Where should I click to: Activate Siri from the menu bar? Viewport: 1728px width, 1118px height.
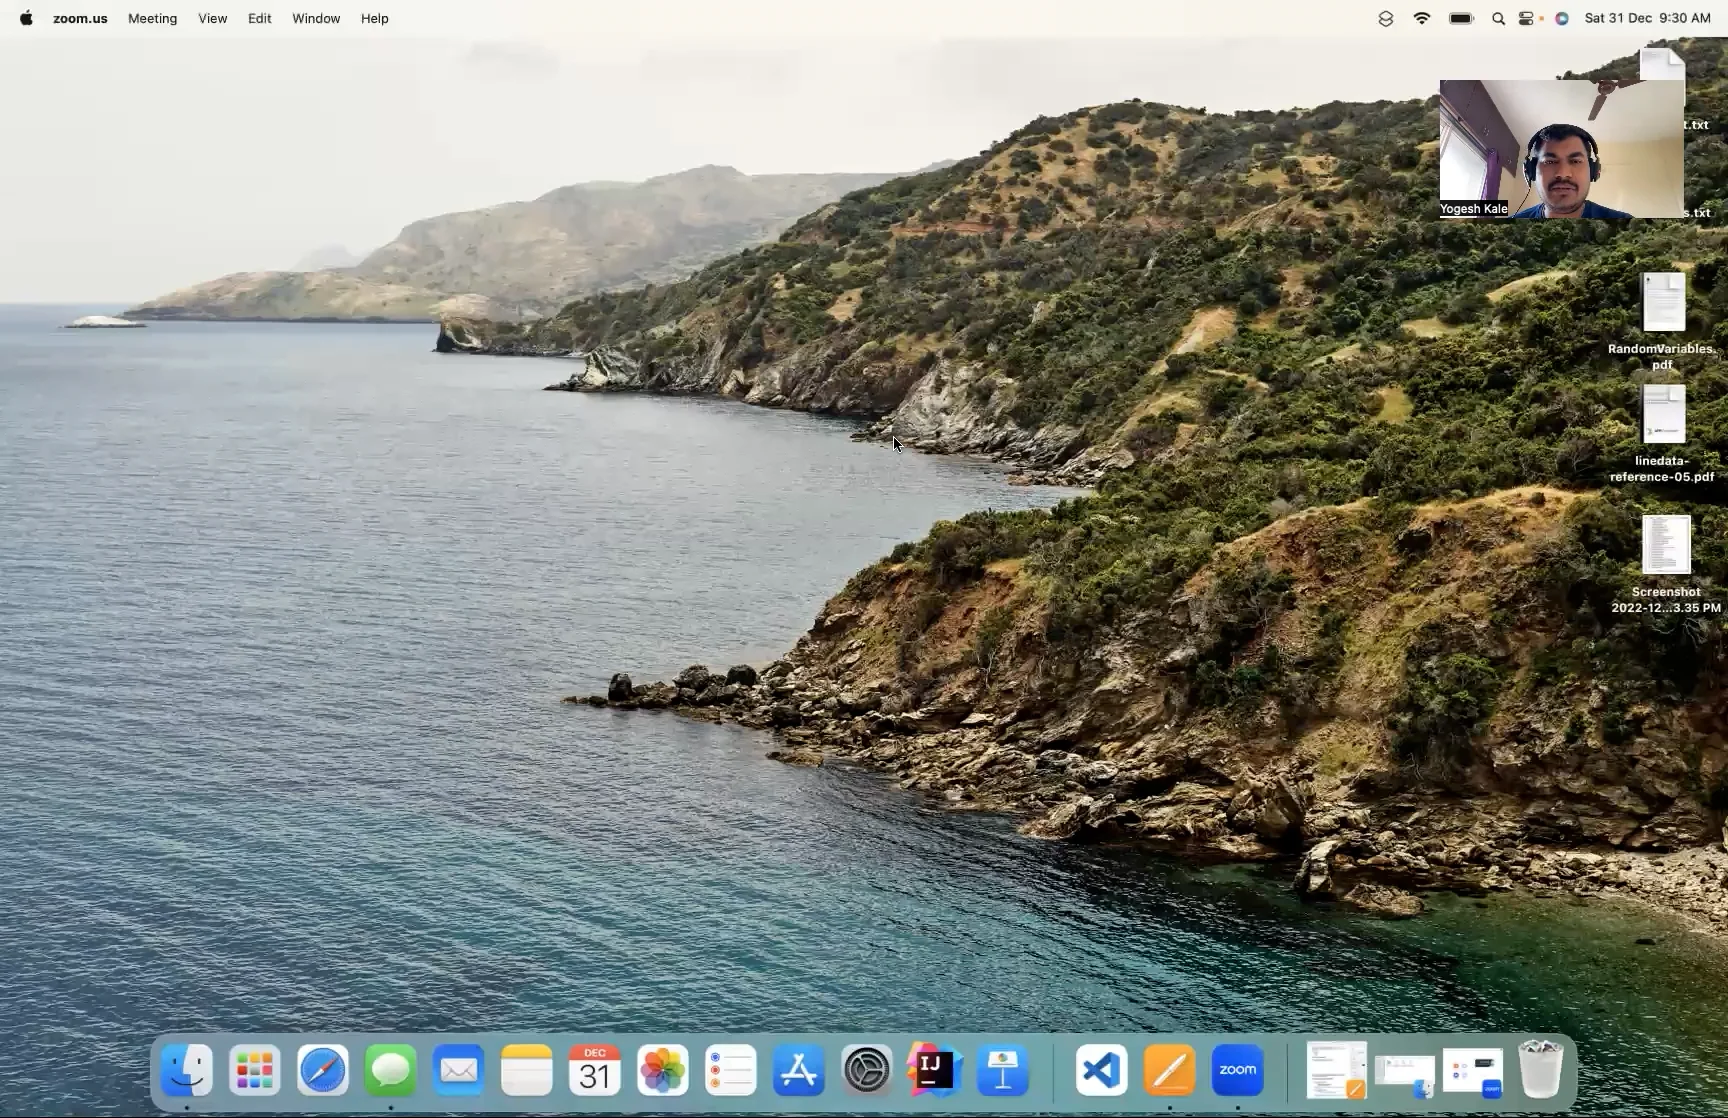click(x=1562, y=18)
